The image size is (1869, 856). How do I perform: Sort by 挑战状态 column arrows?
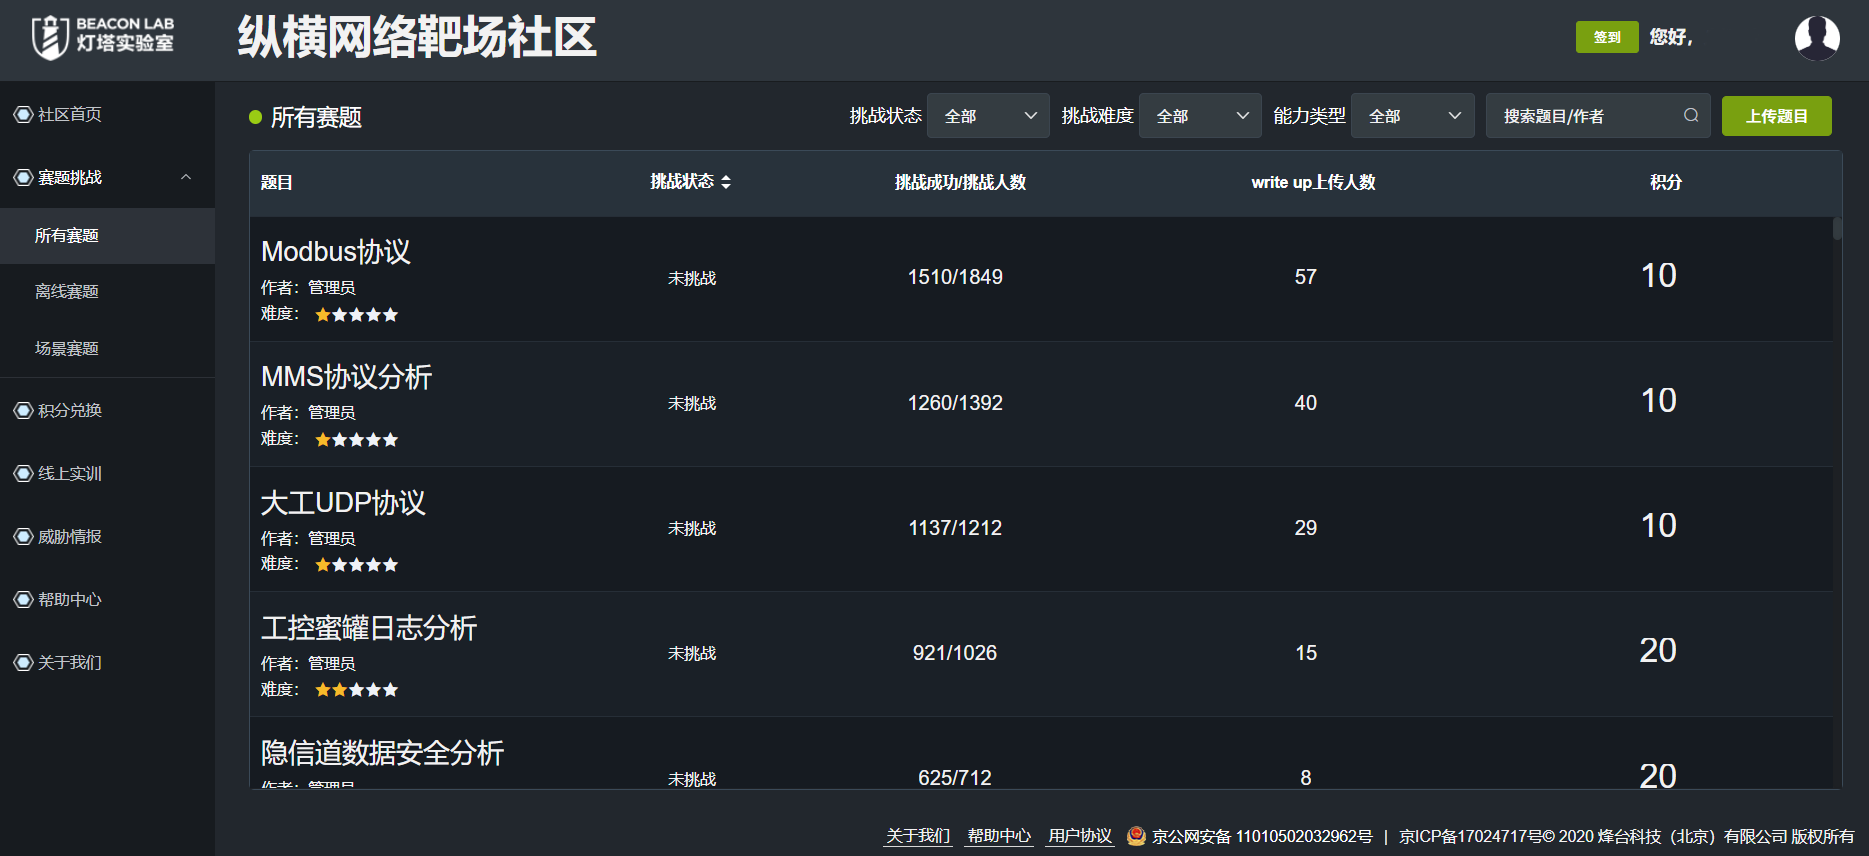[726, 182]
